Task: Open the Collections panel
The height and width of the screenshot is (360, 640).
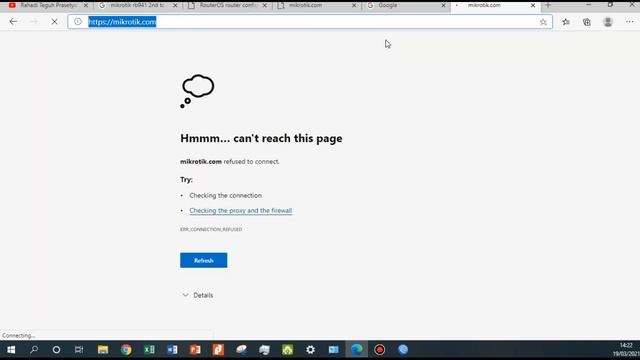Action: coord(587,22)
